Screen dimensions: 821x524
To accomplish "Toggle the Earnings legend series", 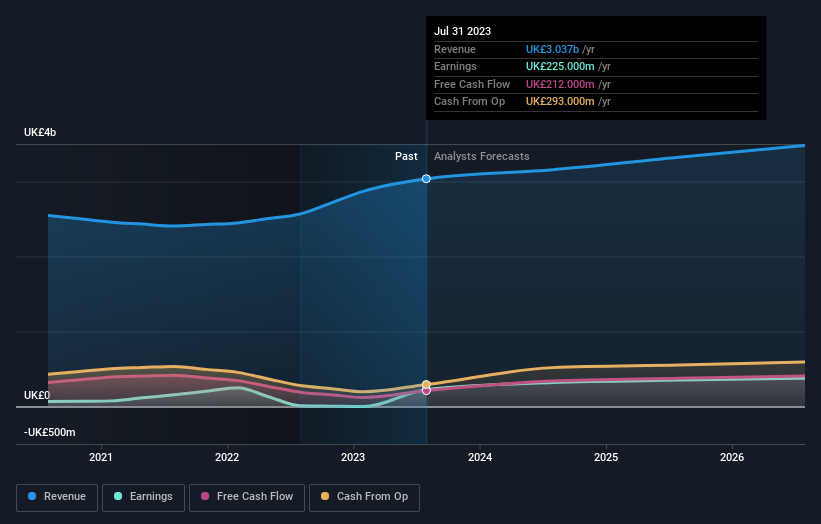I will (143, 497).
